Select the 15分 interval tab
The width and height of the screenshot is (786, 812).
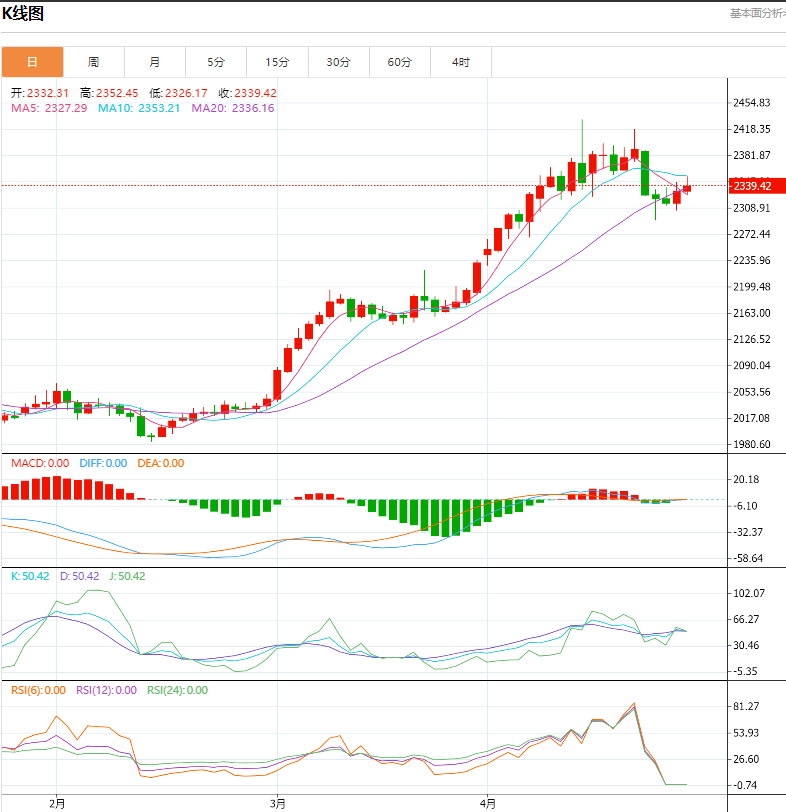(277, 62)
